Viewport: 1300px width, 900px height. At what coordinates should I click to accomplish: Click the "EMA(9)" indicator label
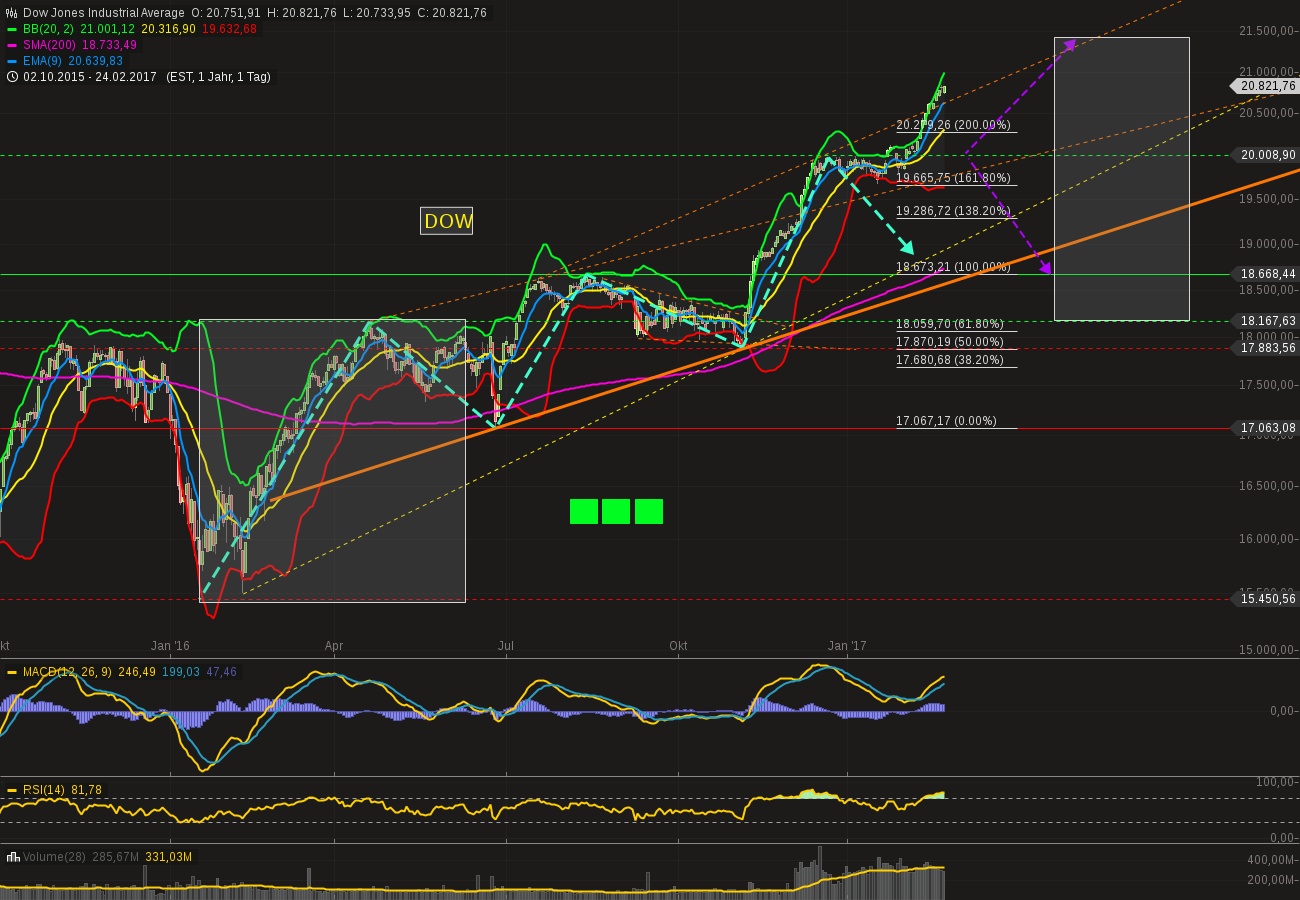click(44, 61)
